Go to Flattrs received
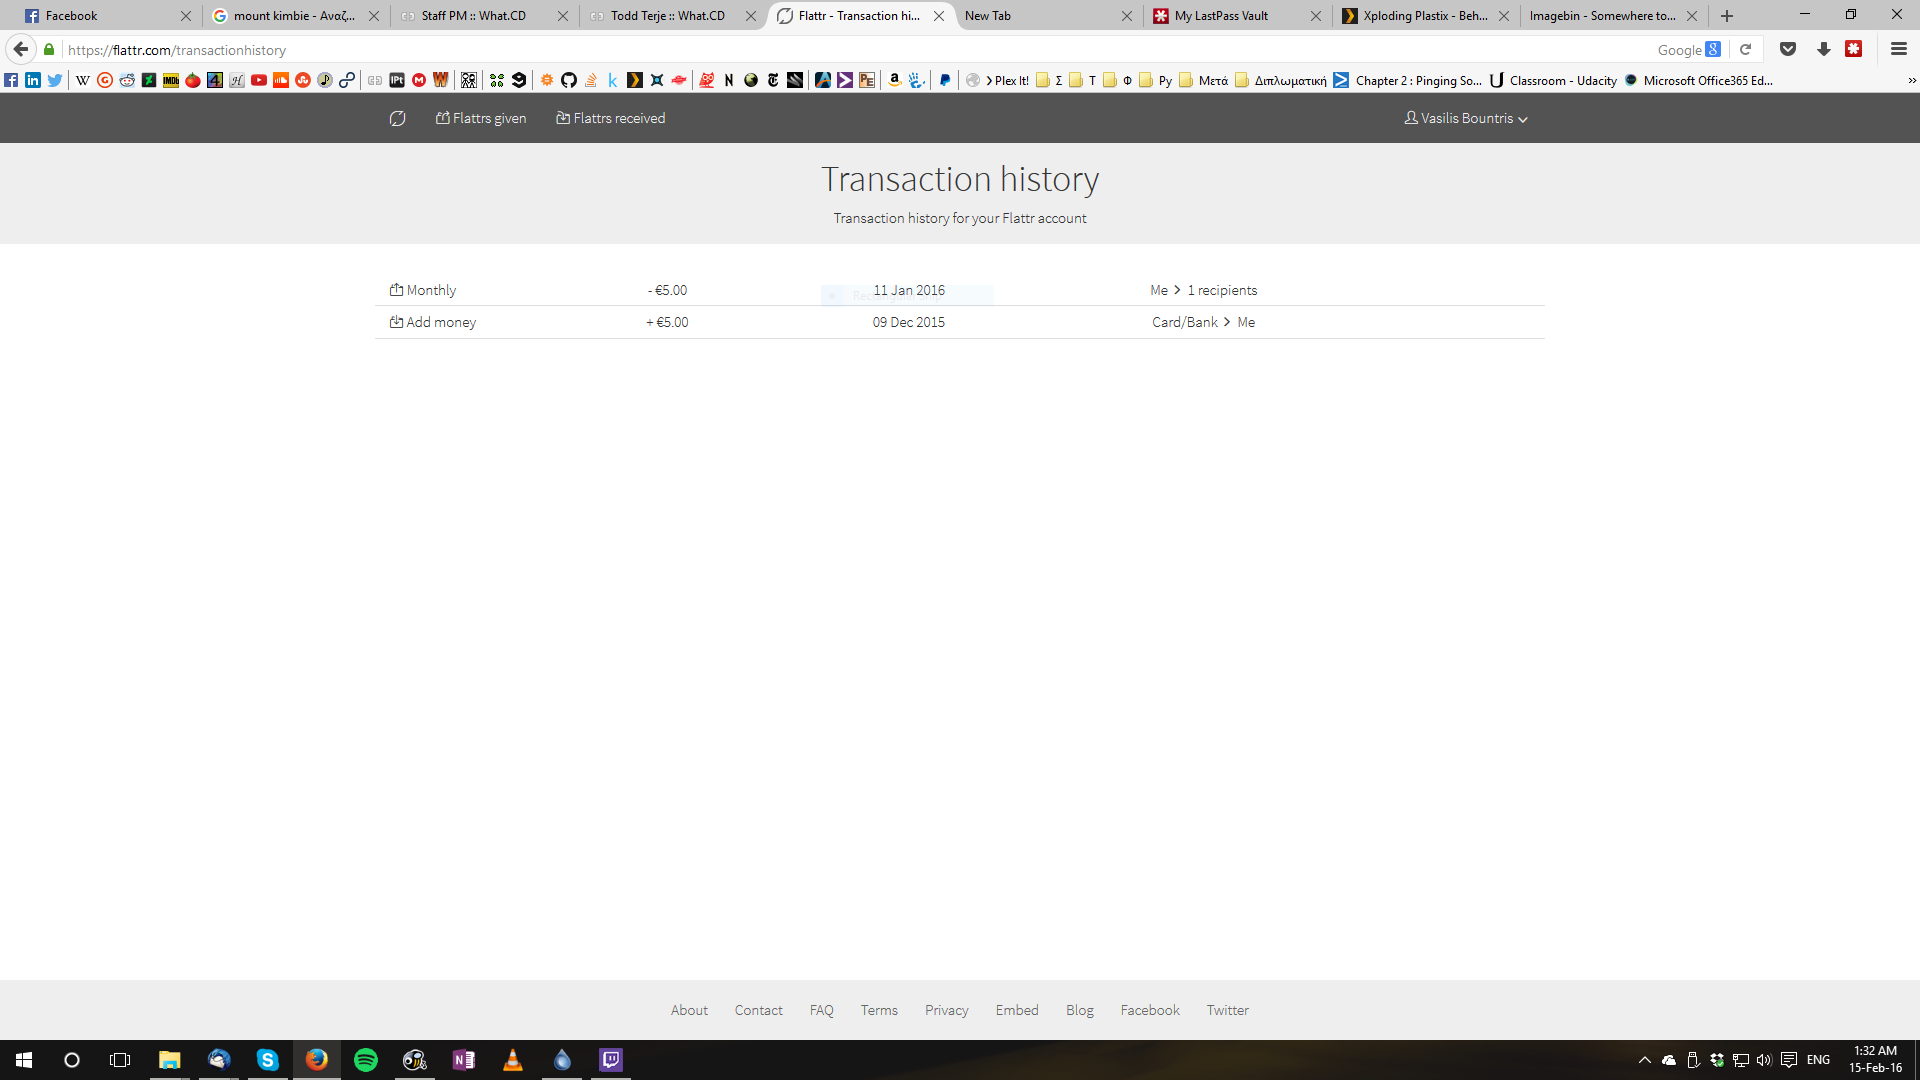 [611, 118]
